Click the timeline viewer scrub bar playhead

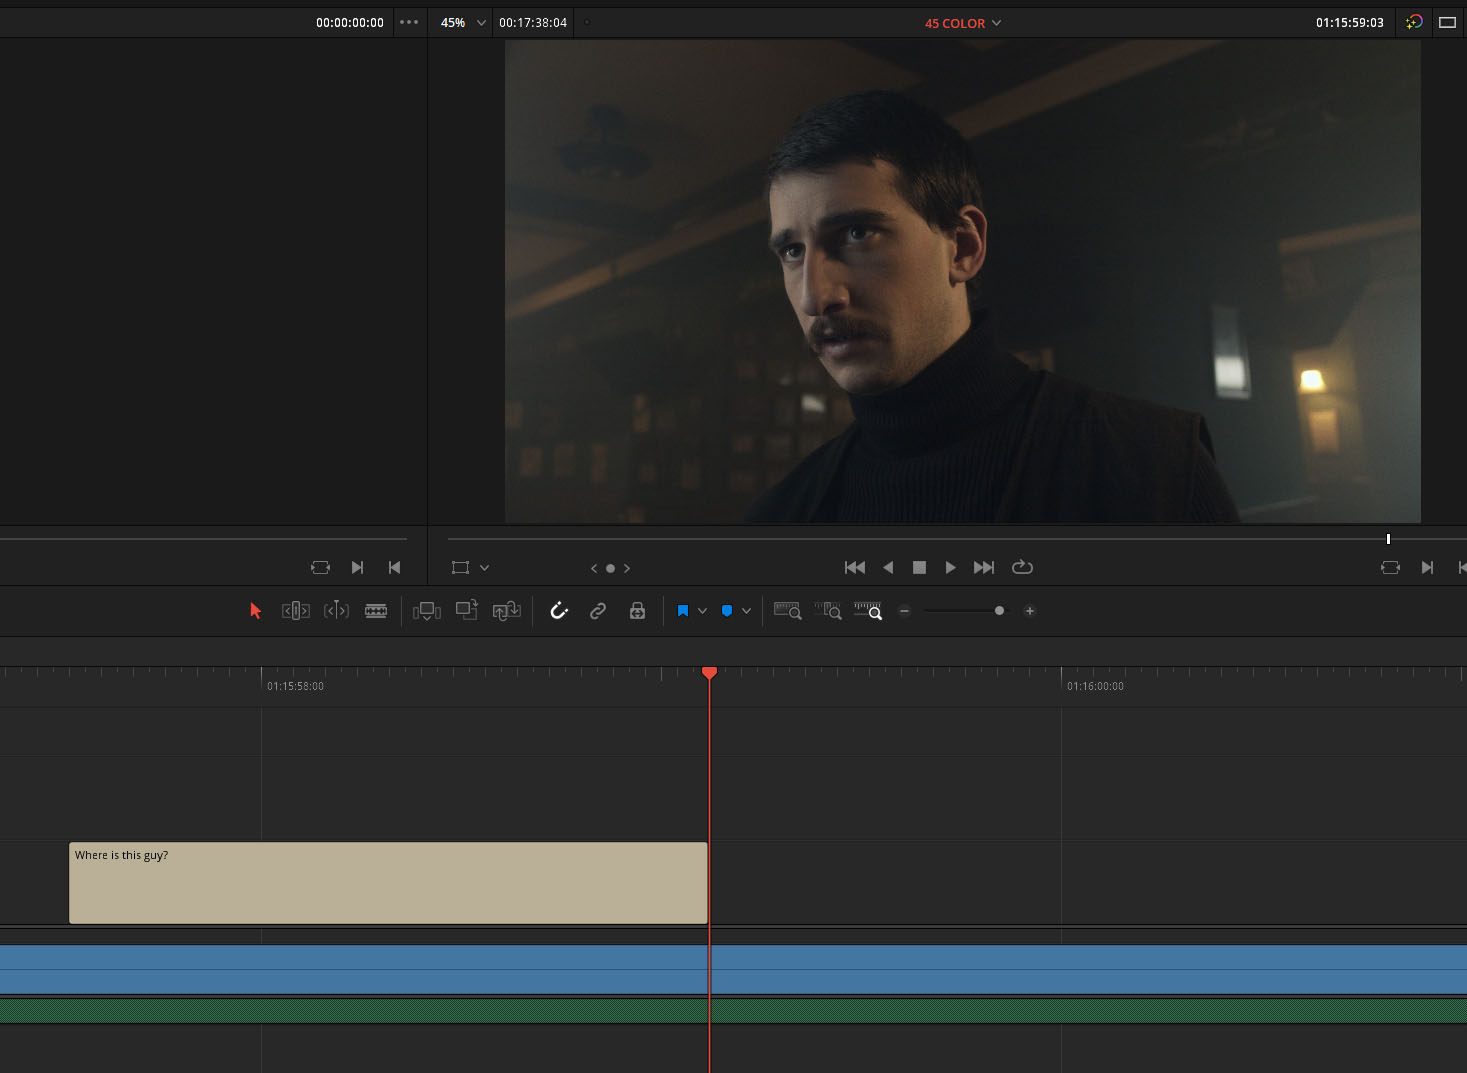click(1388, 539)
